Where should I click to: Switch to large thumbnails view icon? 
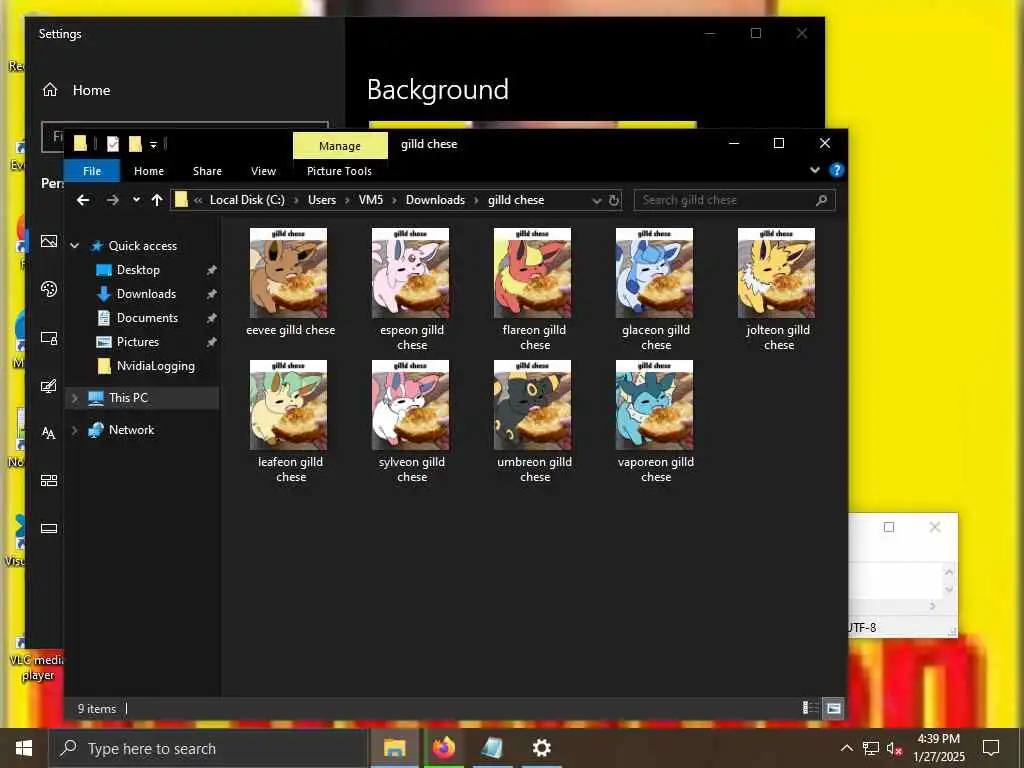pos(833,708)
